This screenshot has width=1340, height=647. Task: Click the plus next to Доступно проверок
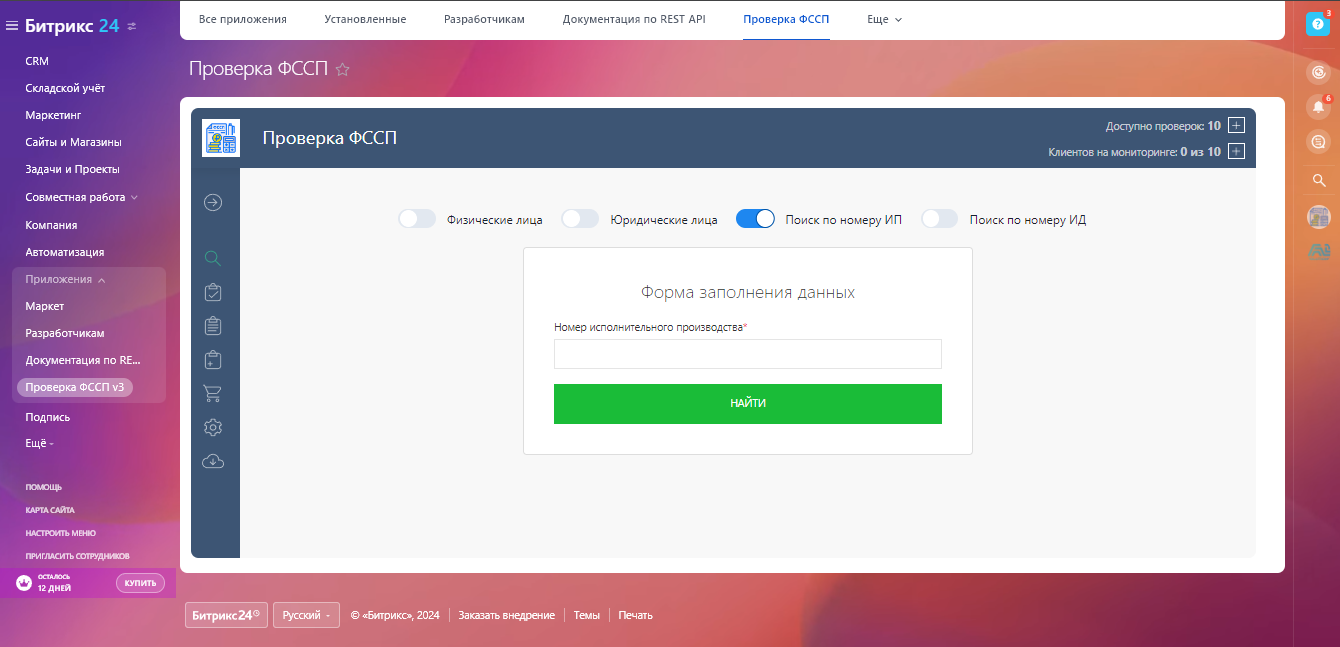[1236, 125]
